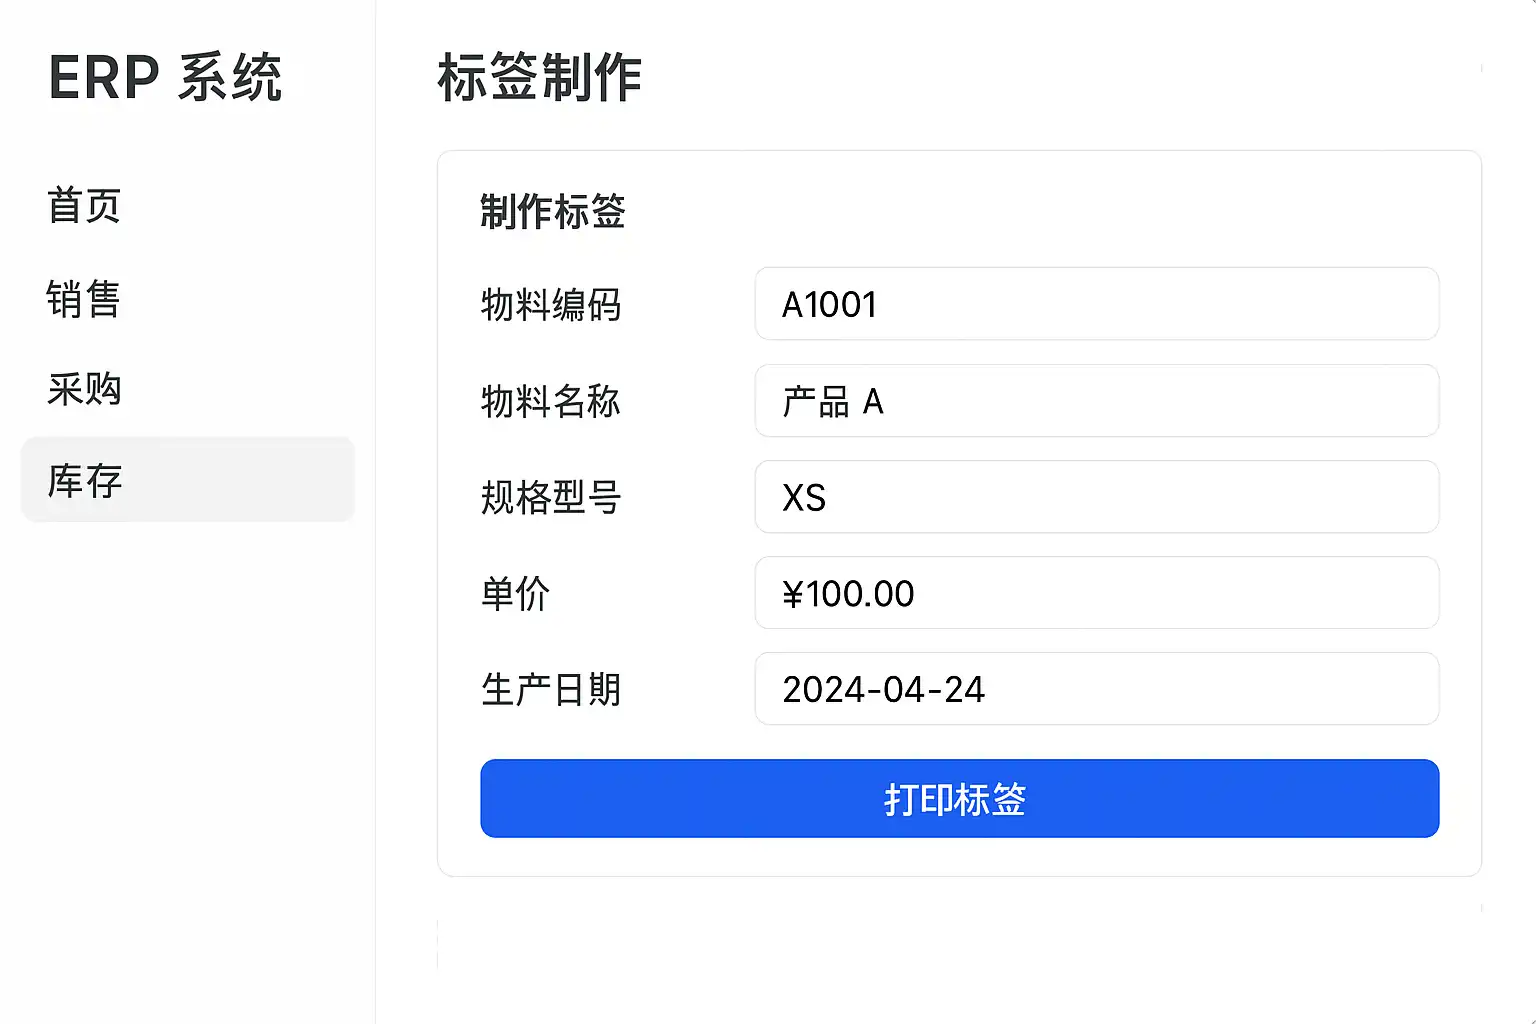Screen dimensions: 1536x1024
Task: Select the 规格型号 input with XS
Action: (x=1096, y=497)
